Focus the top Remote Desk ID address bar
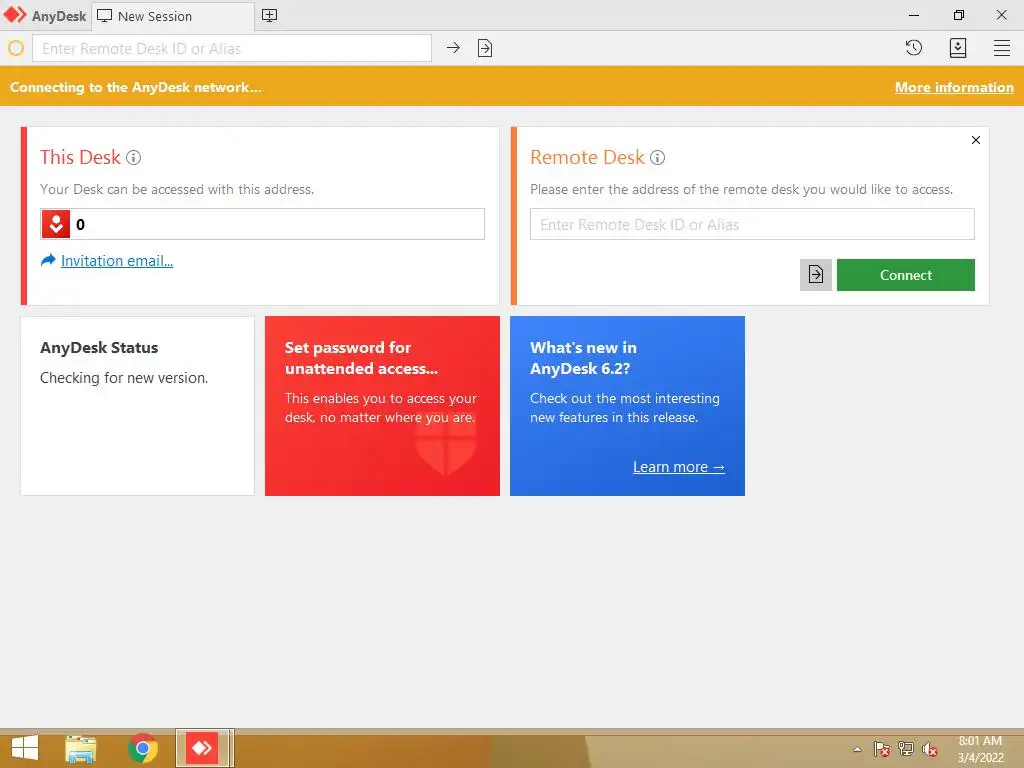This screenshot has height=768, width=1024. pyautogui.click(x=232, y=48)
